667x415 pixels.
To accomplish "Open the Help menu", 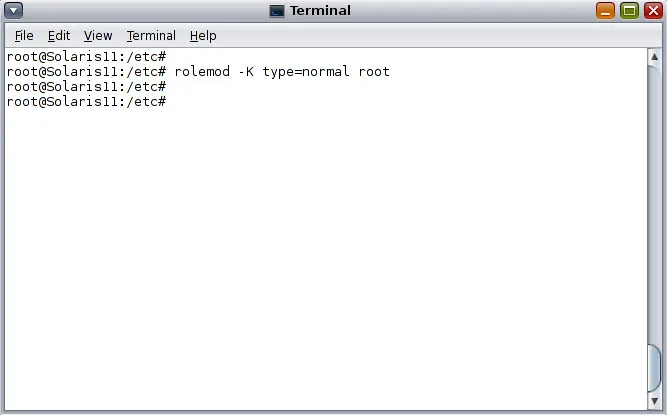I will [203, 36].
